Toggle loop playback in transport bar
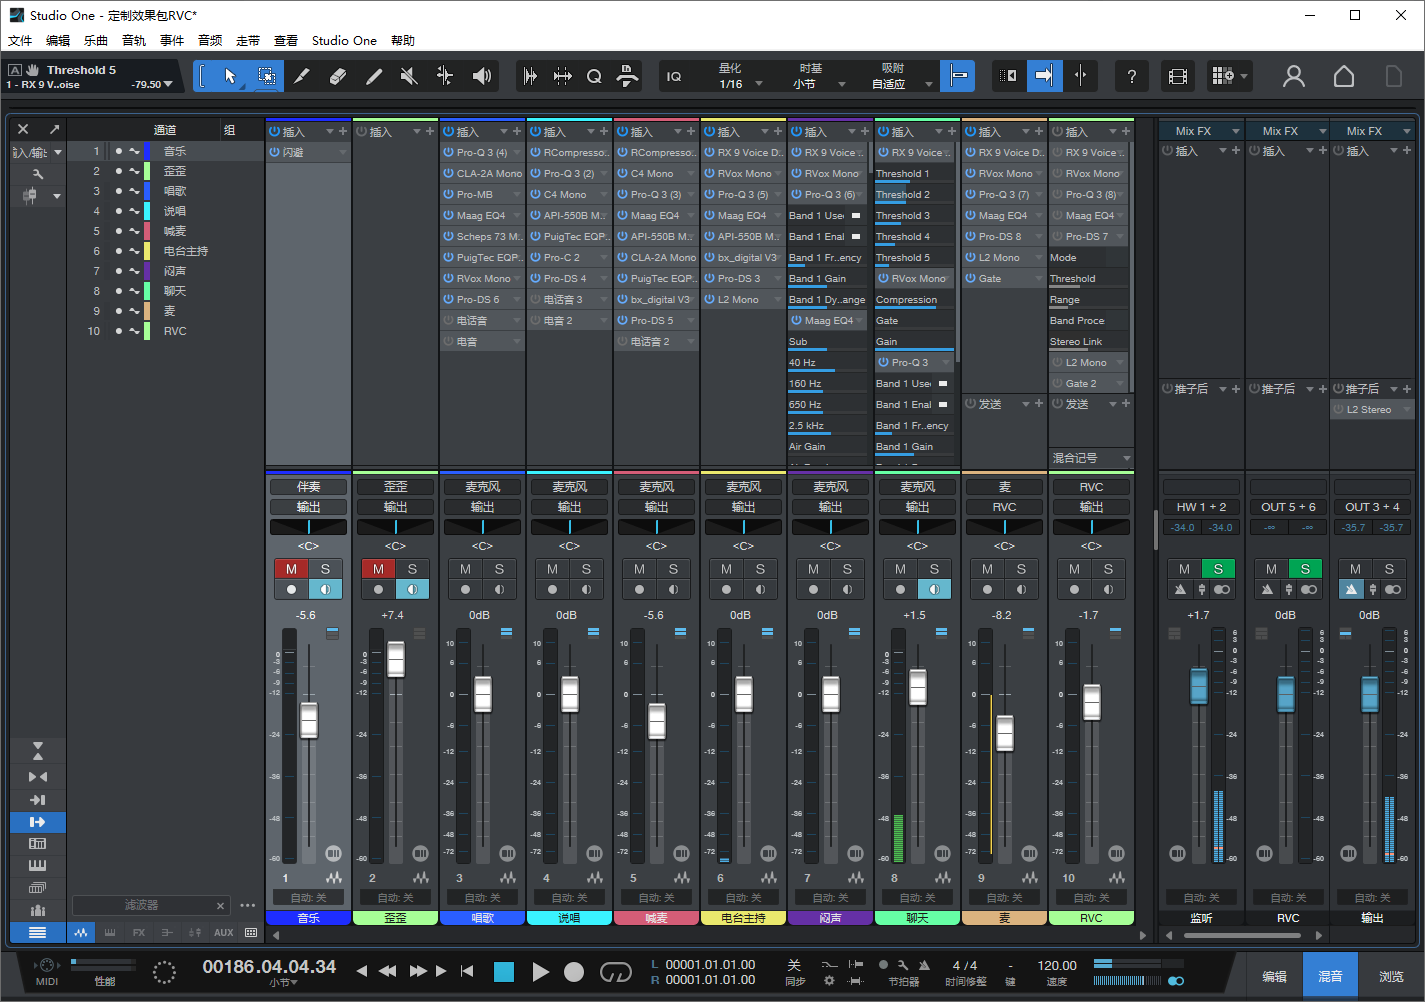1425x1002 pixels. pyautogui.click(x=615, y=971)
